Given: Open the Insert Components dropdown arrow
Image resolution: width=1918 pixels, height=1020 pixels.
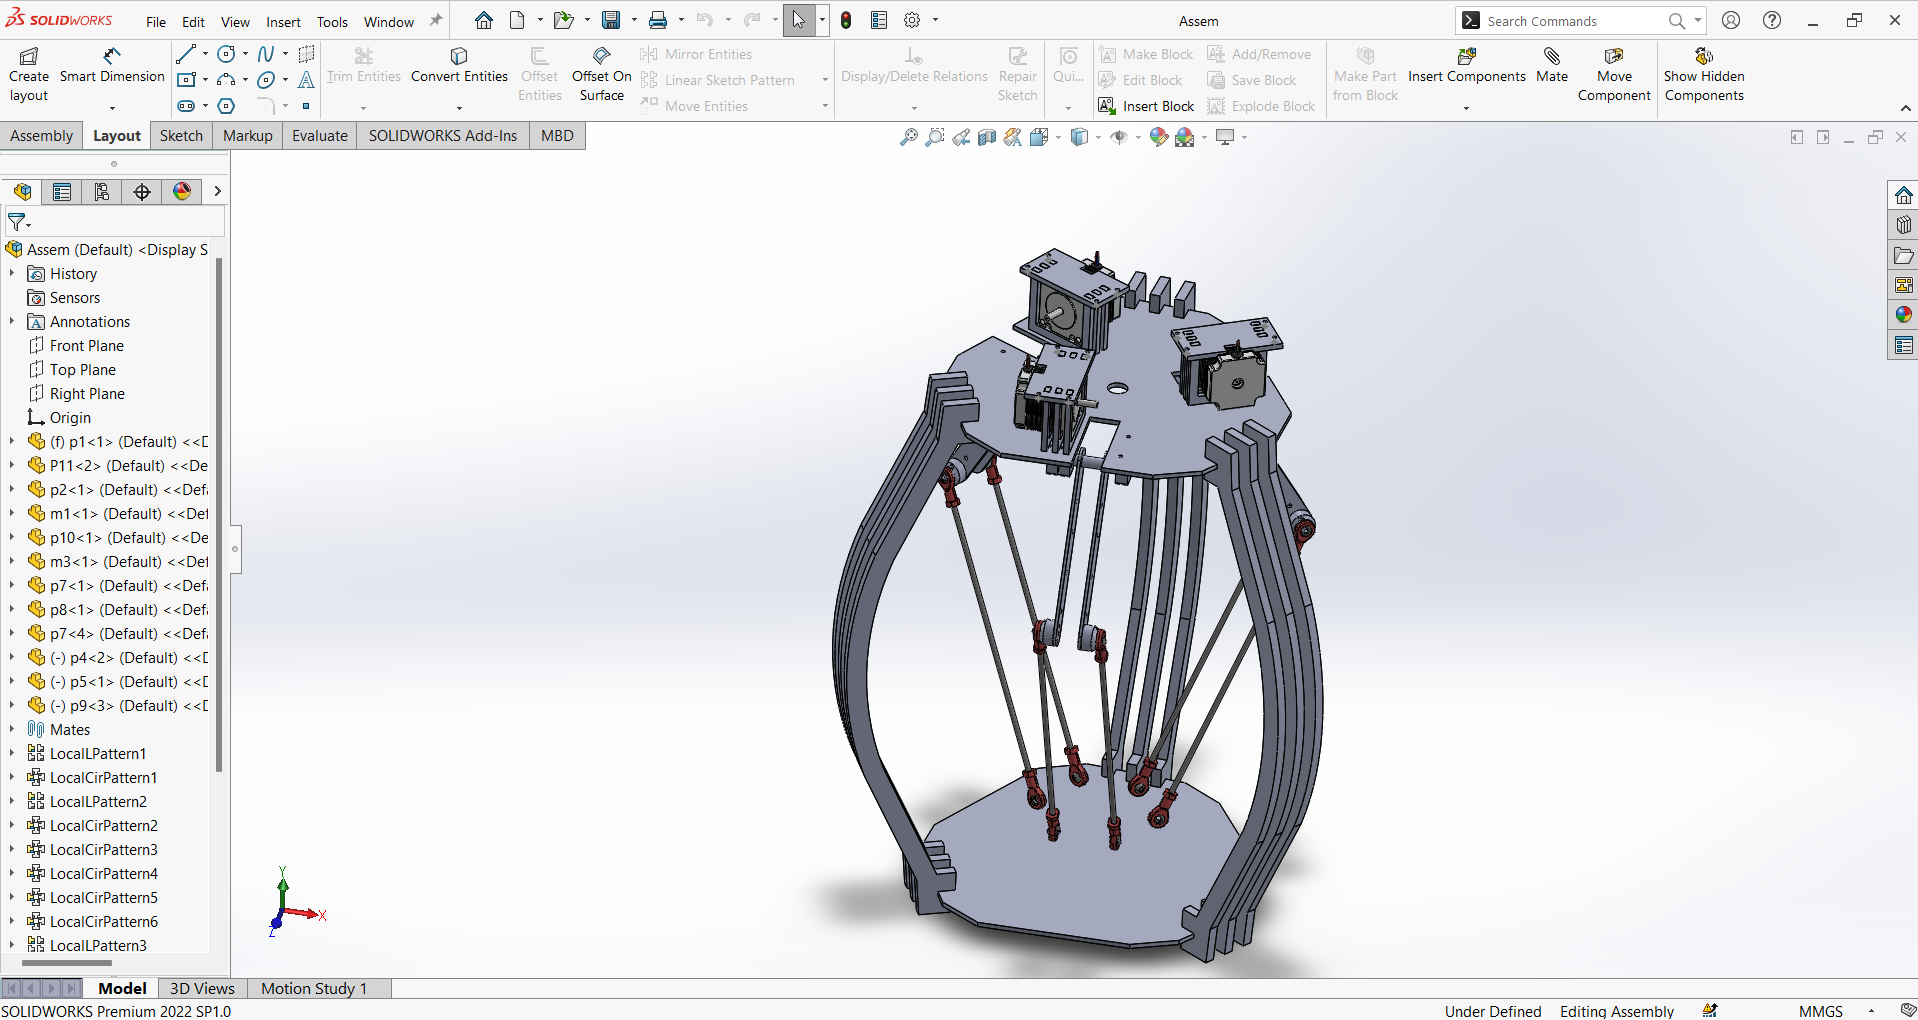Looking at the screenshot, I should click(1466, 107).
